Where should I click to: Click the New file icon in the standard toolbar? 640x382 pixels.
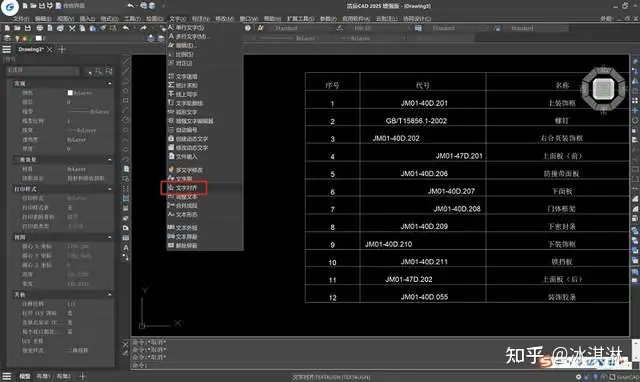pyautogui.click(x=7, y=28)
